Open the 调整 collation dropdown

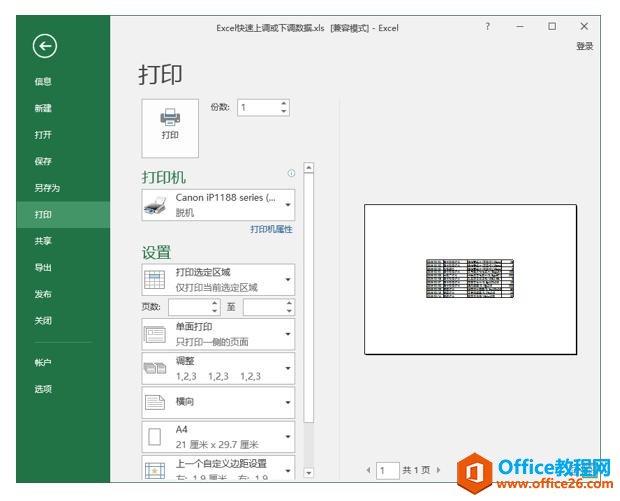(218, 368)
